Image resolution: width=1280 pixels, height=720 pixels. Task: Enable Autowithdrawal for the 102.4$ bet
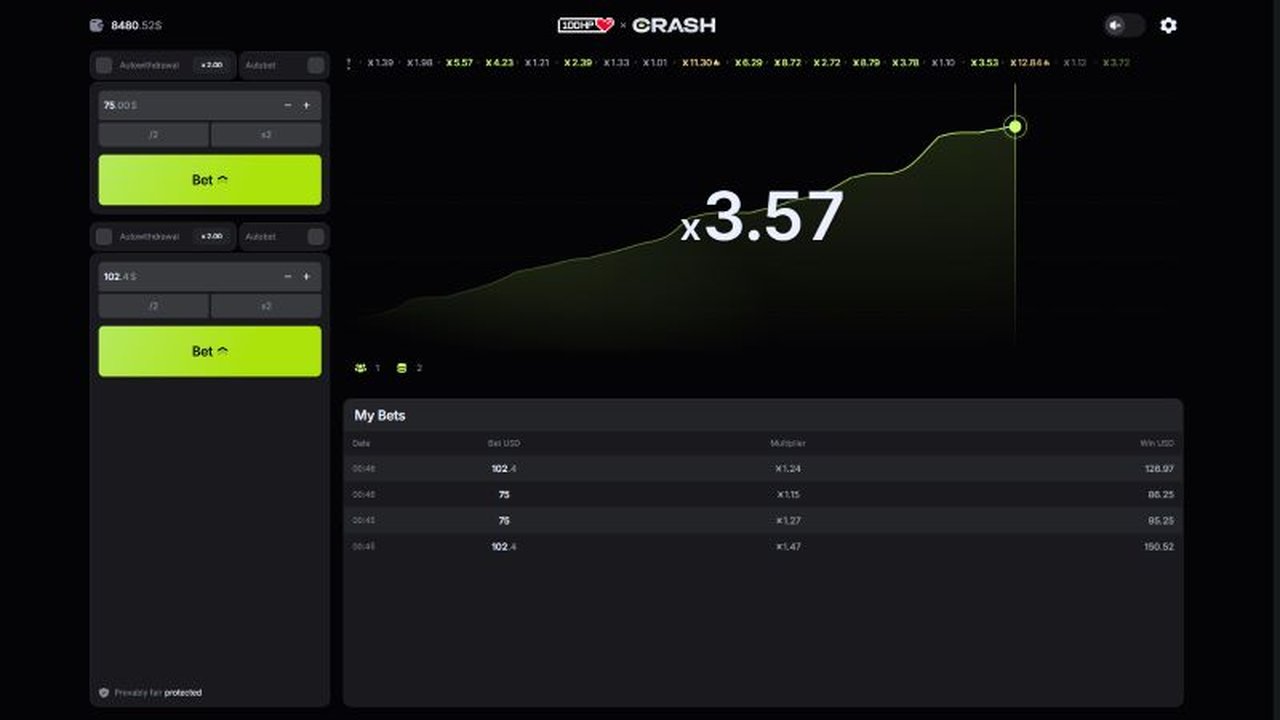point(103,237)
